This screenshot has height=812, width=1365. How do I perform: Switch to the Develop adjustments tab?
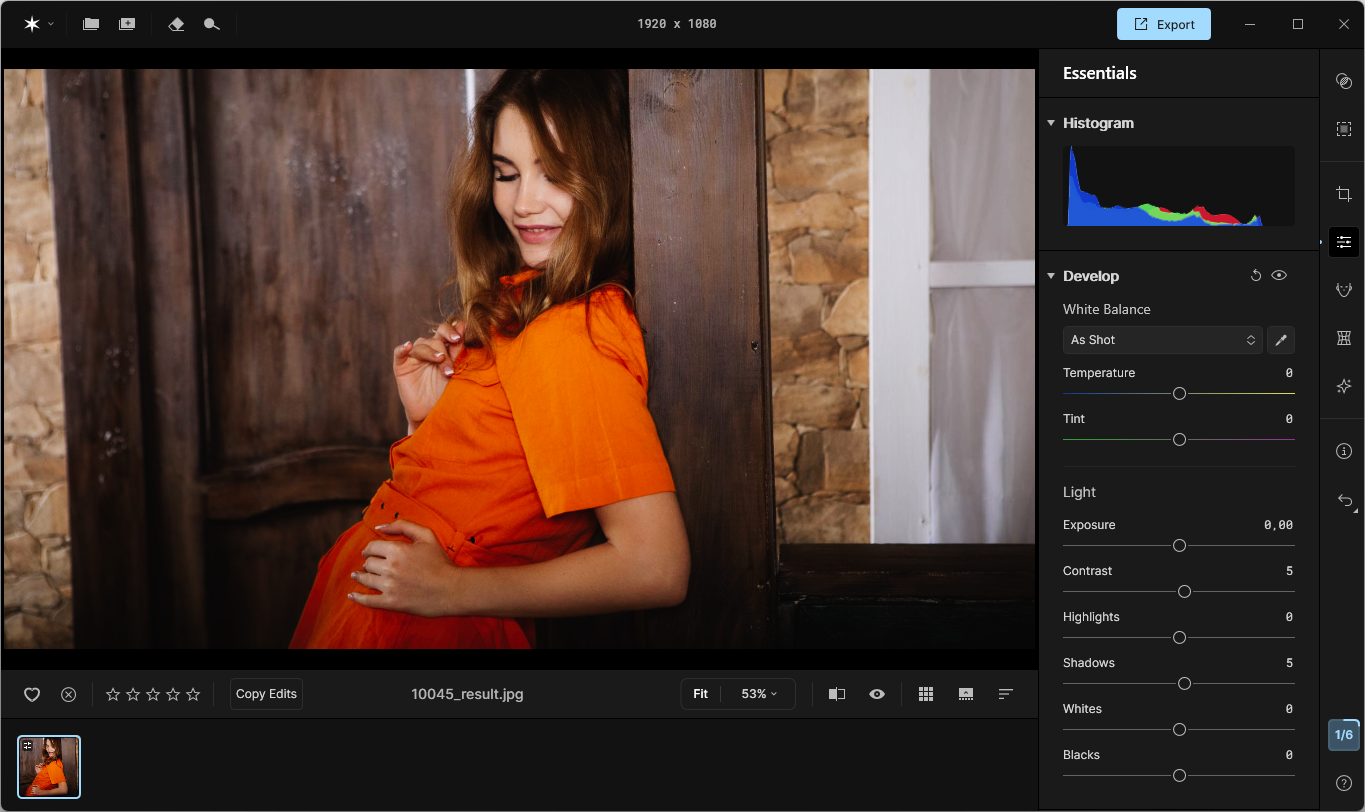[1343, 242]
